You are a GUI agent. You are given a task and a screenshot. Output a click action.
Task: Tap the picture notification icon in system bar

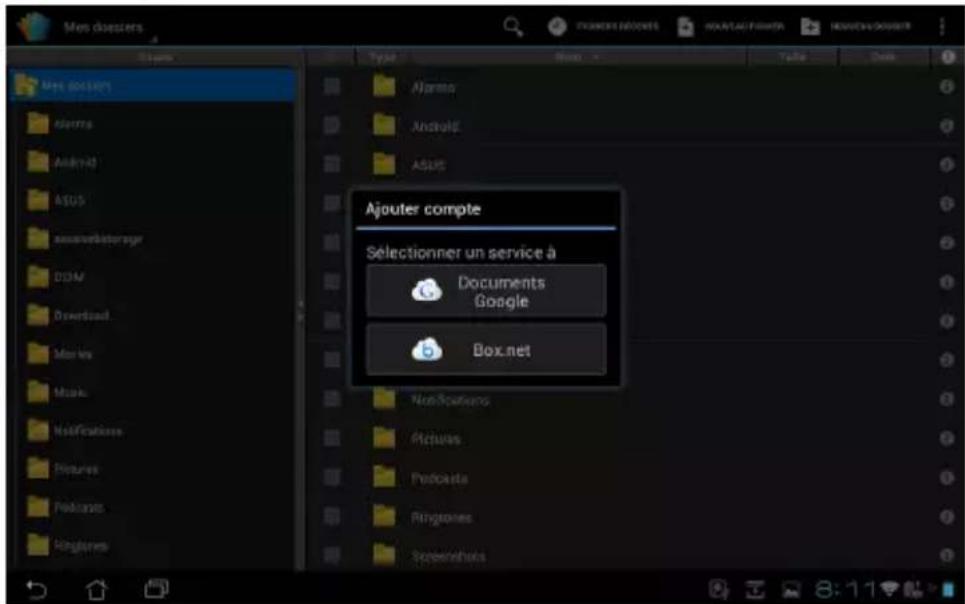click(x=791, y=590)
